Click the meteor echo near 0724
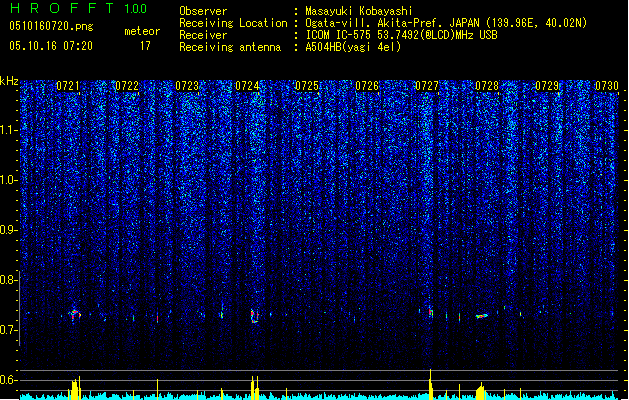Viewport: 629px width, 400px height. coord(254,315)
